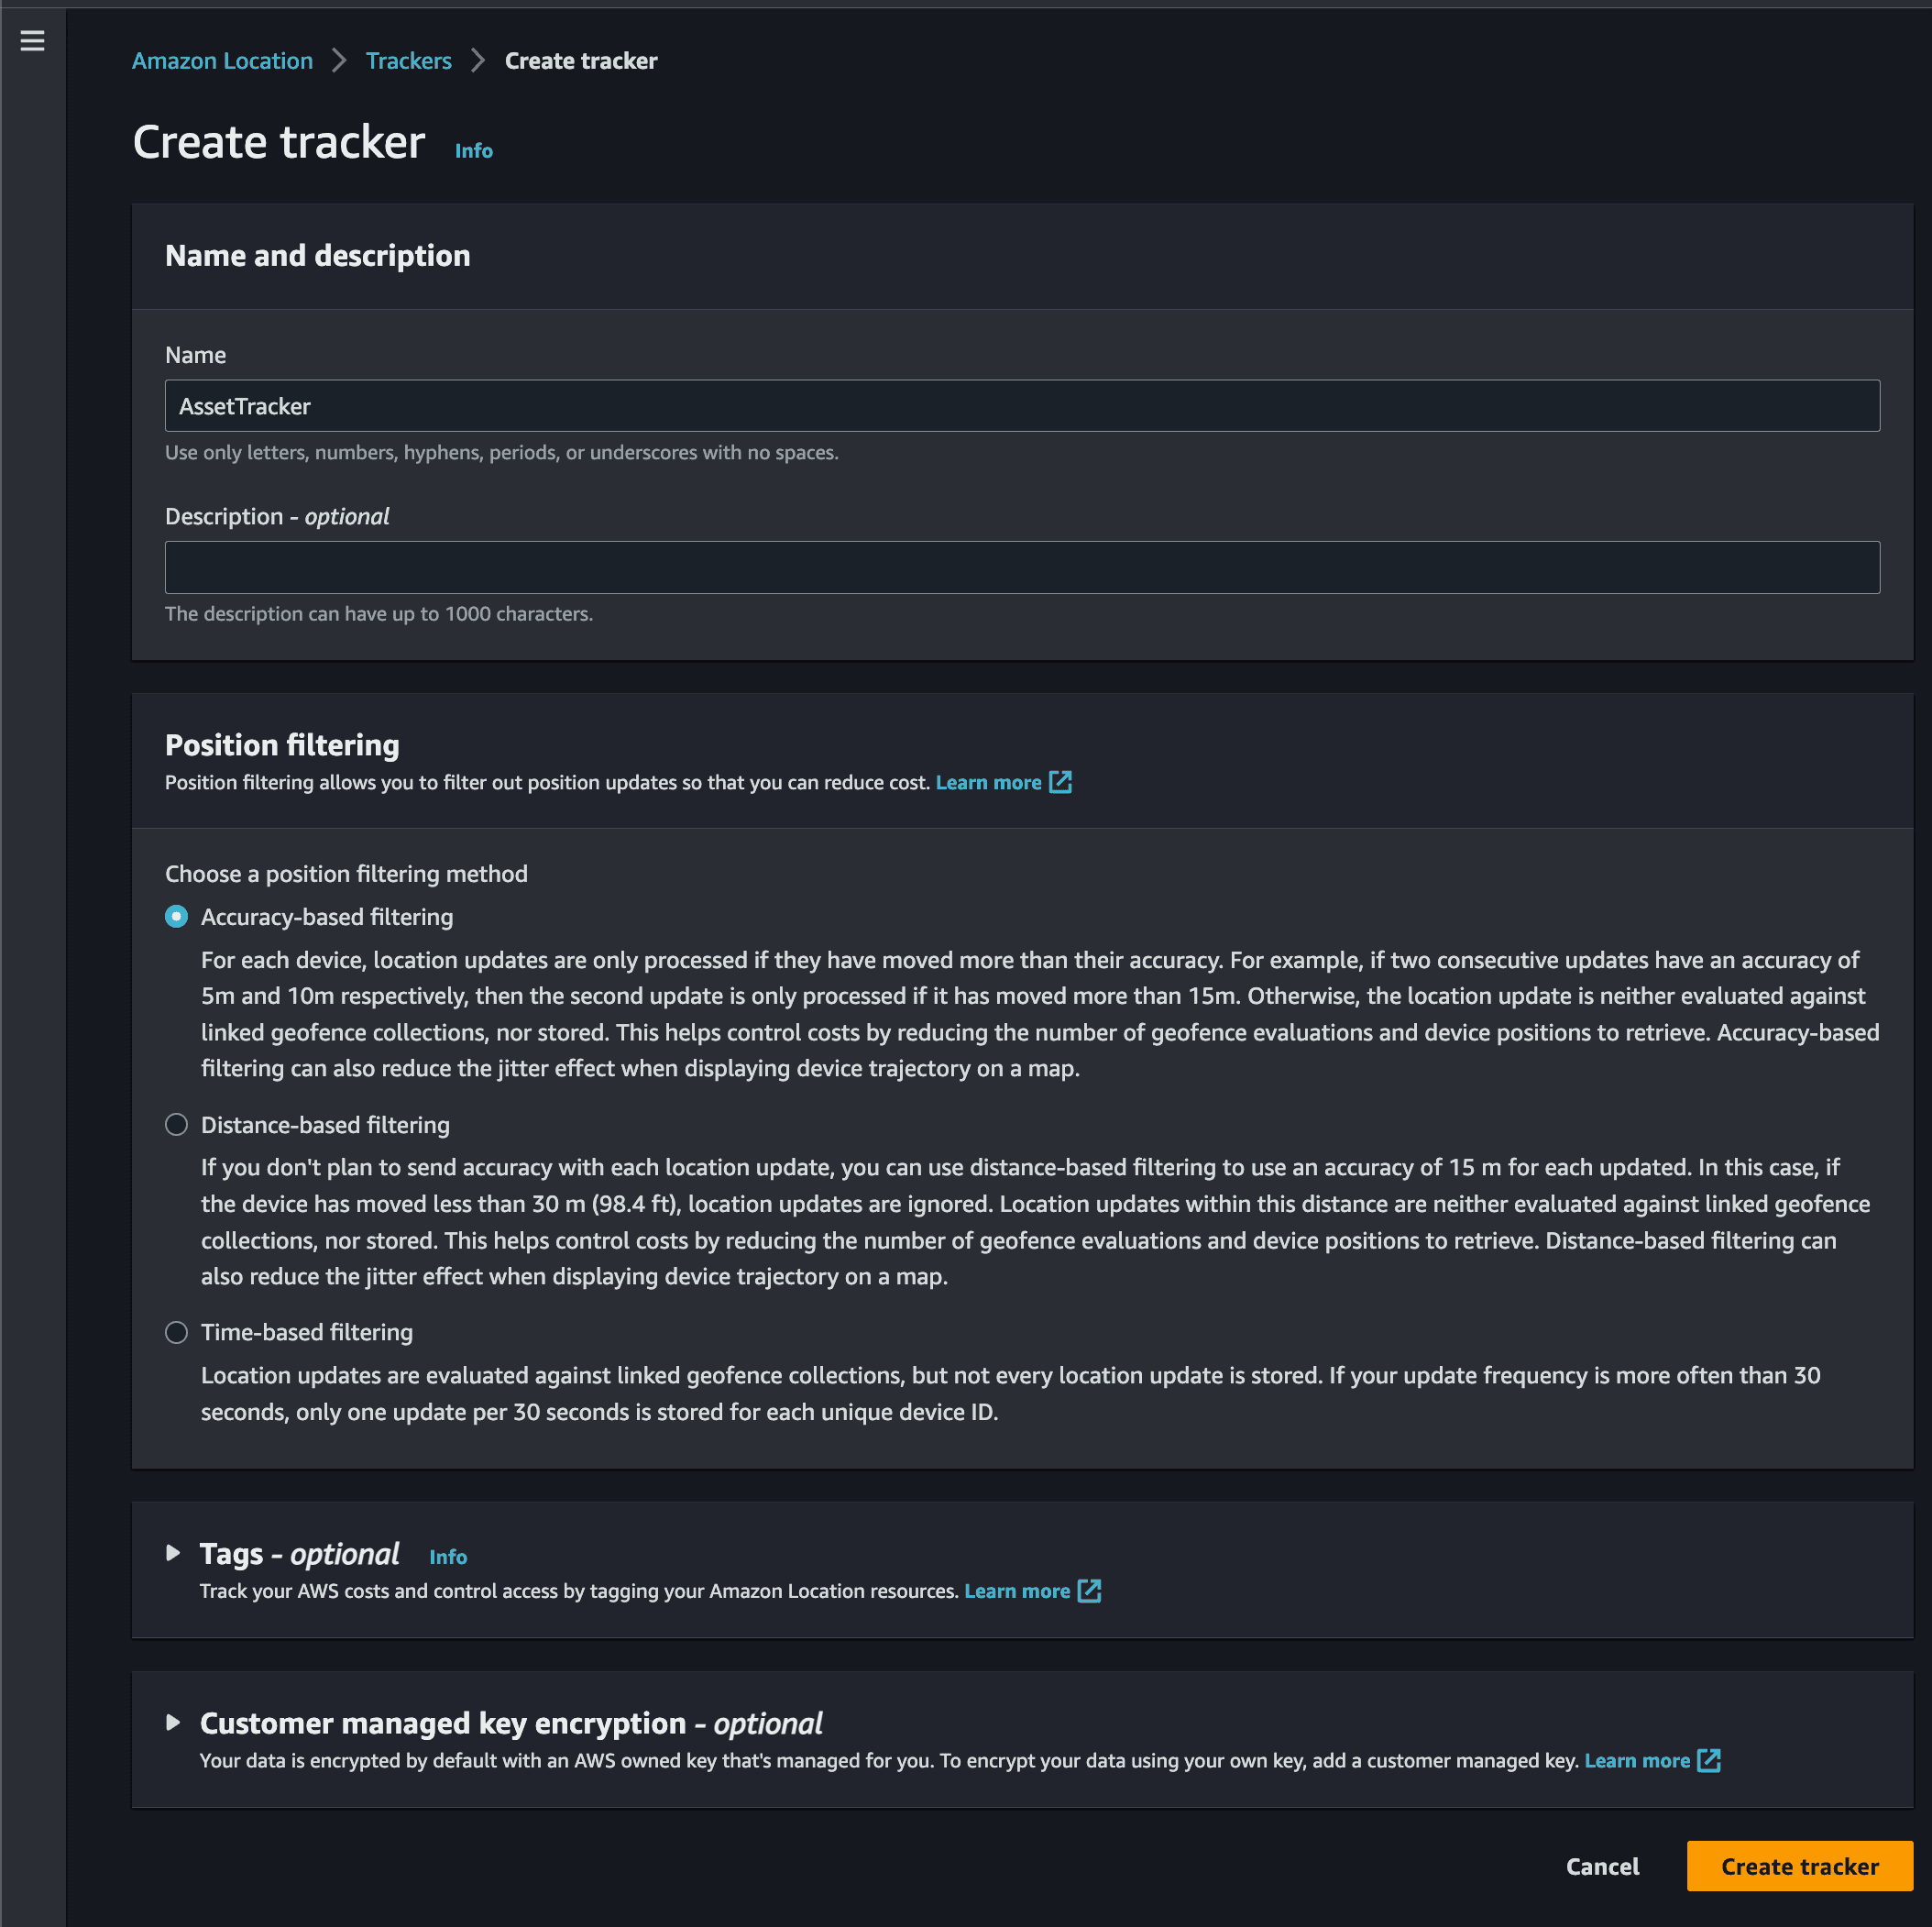Open the hamburger navigation menu
Viewport: 1932px width, 1927px height.
coord(32,40)
